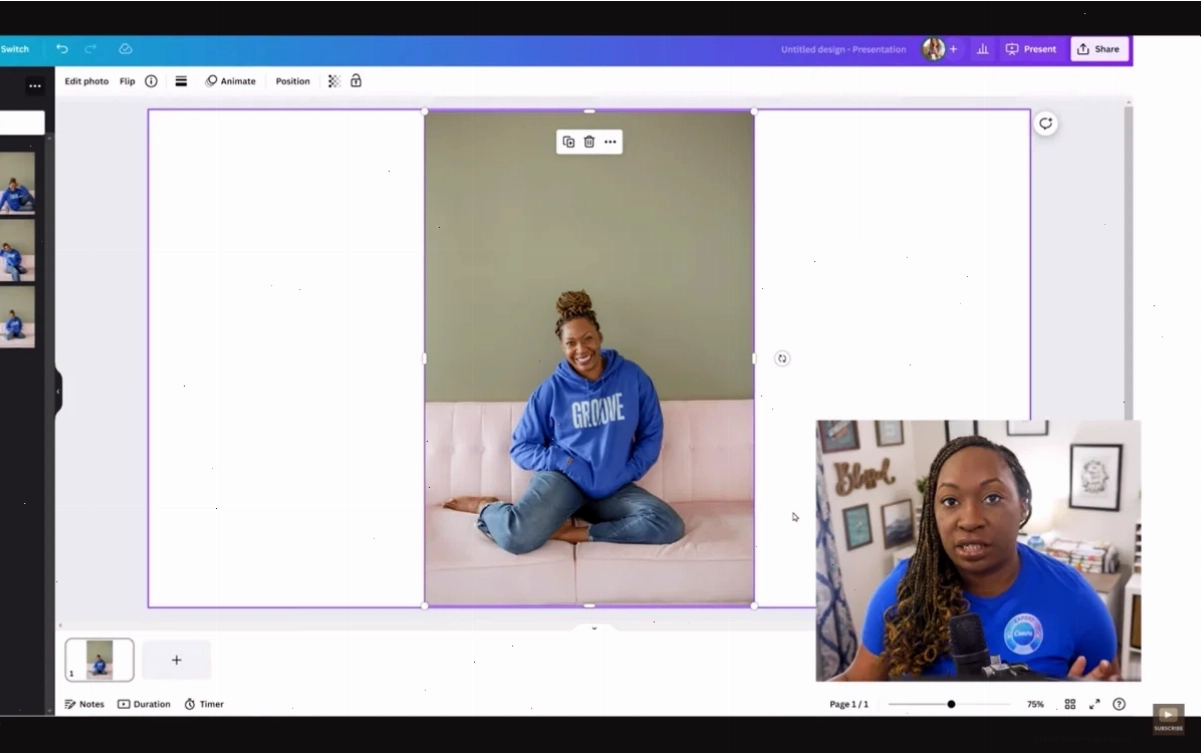Open the Animate panel
This screenshot has height=755, width=1201.
[231, 81]
